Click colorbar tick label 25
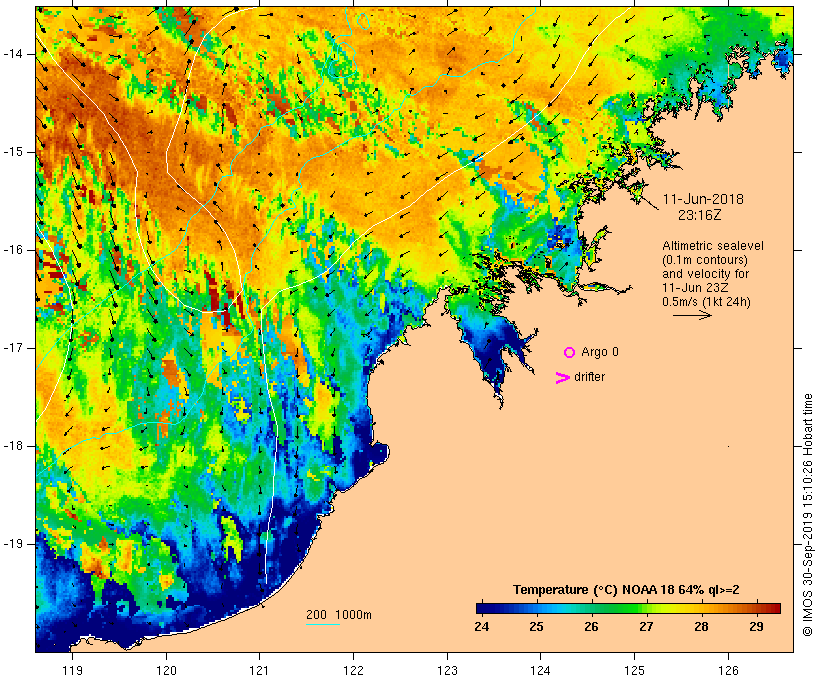Image resolution: width=820 pixels, height=680 pixels. (x=537, y=627)
